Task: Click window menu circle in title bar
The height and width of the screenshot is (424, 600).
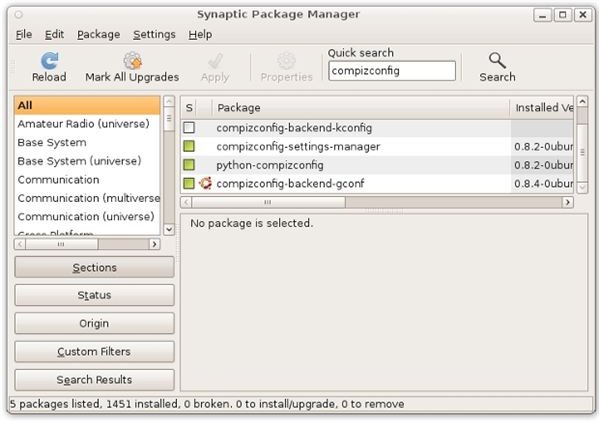Action: [19, 15]
